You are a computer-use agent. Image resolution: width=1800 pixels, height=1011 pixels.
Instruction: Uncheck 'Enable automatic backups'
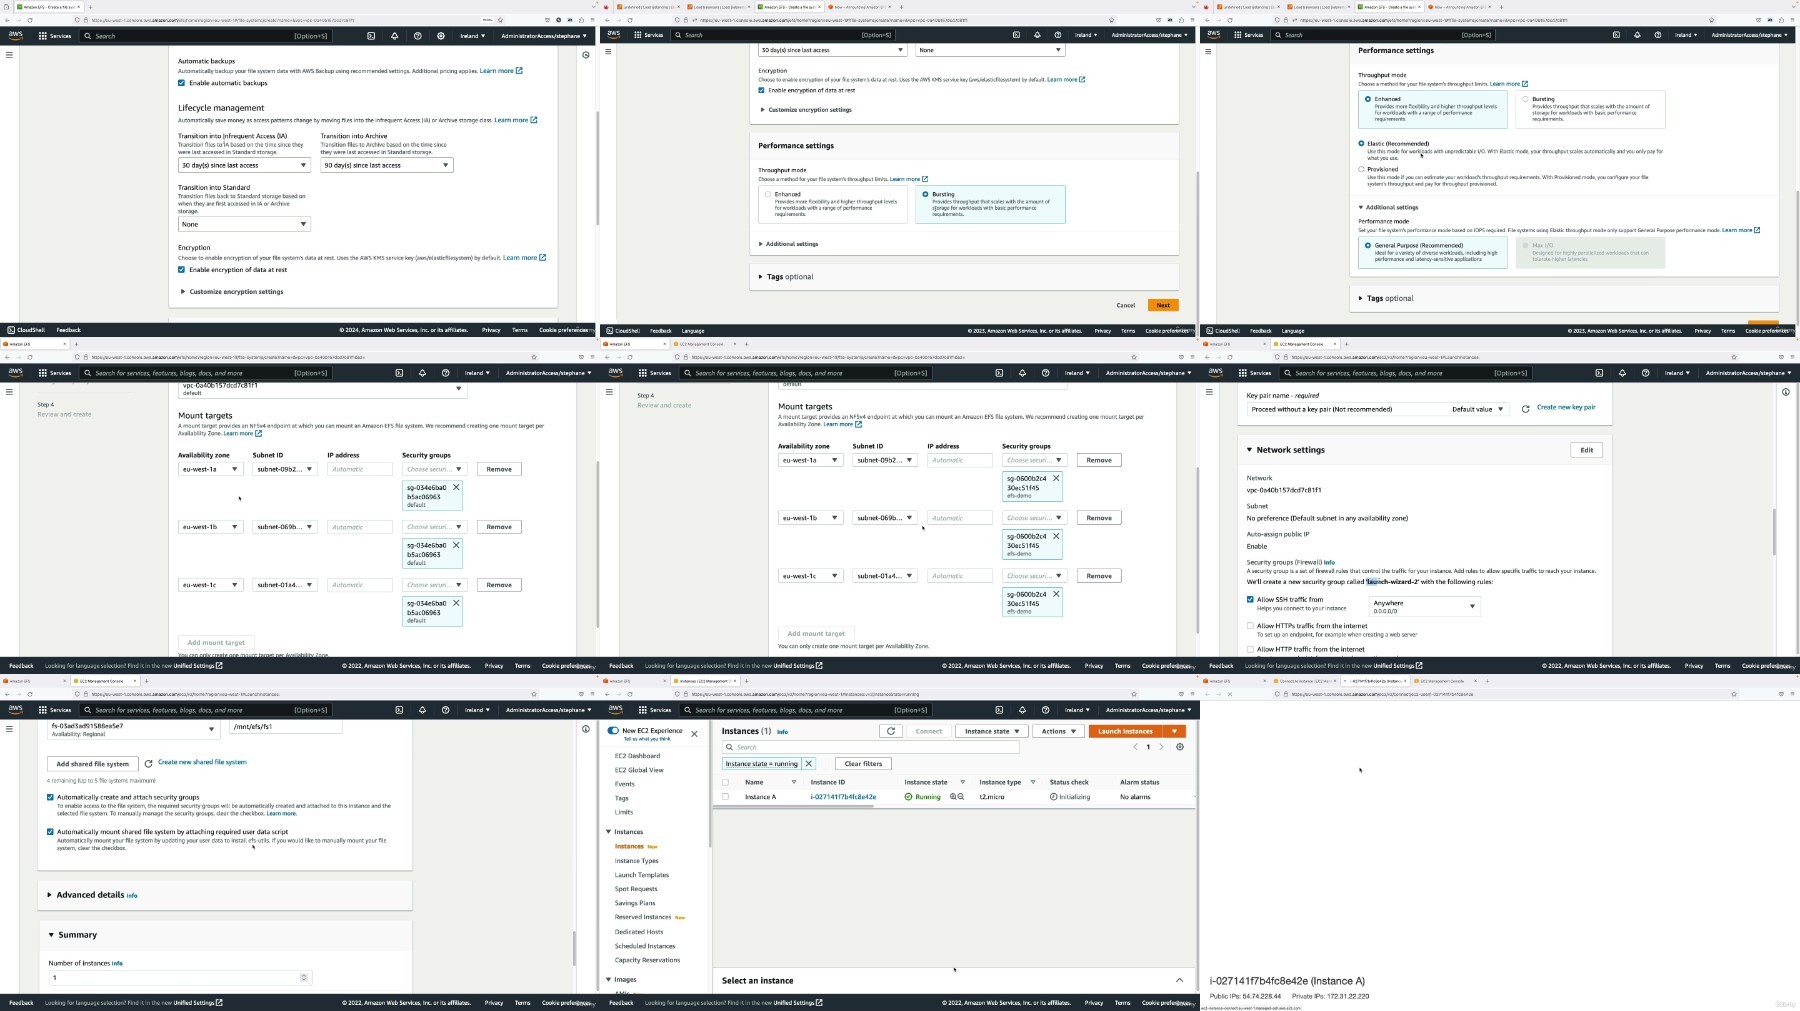tap(181, 83)
